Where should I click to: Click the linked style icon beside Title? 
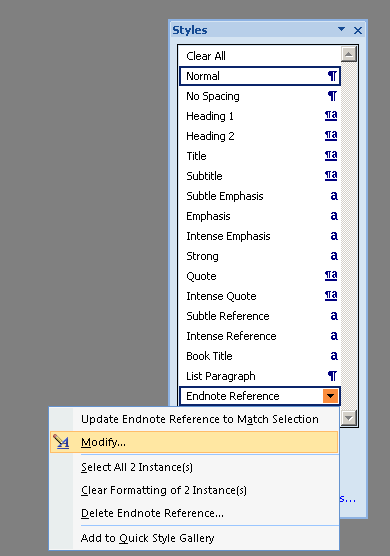point(331,155)
